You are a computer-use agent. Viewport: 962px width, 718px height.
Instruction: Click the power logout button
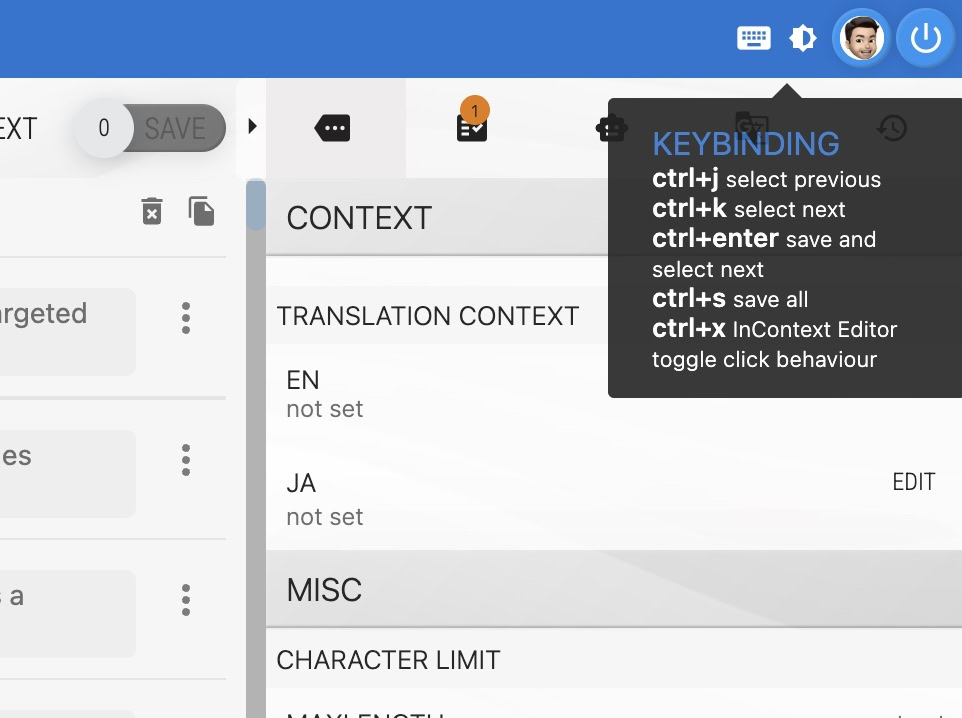pyautogui.click(x=925, y=39)
